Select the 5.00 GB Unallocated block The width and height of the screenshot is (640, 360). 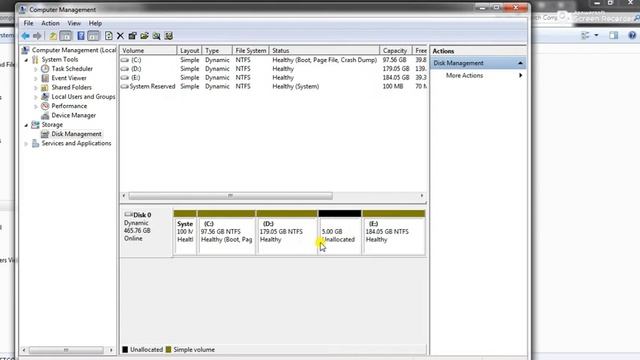coord(340,233)
